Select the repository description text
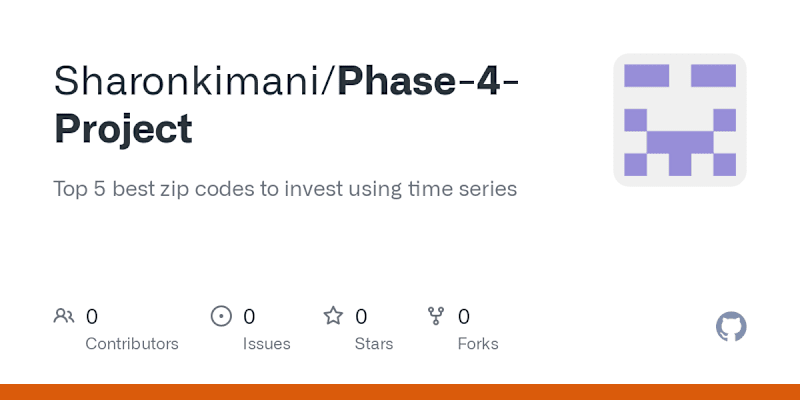This screenshot has width=800, height=400. [285, 189]
